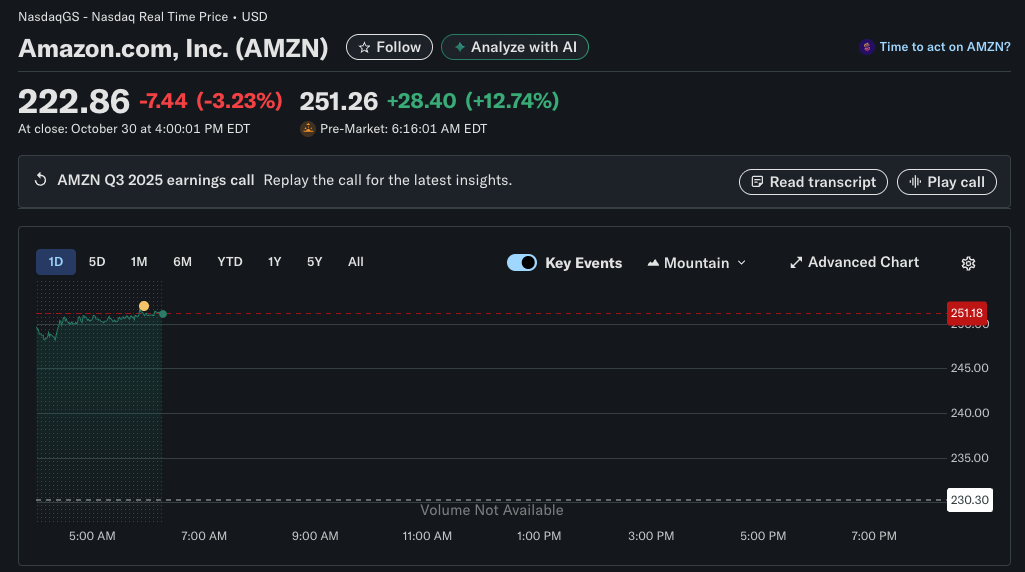Open Analyze with AI

[x=514, y=47]
